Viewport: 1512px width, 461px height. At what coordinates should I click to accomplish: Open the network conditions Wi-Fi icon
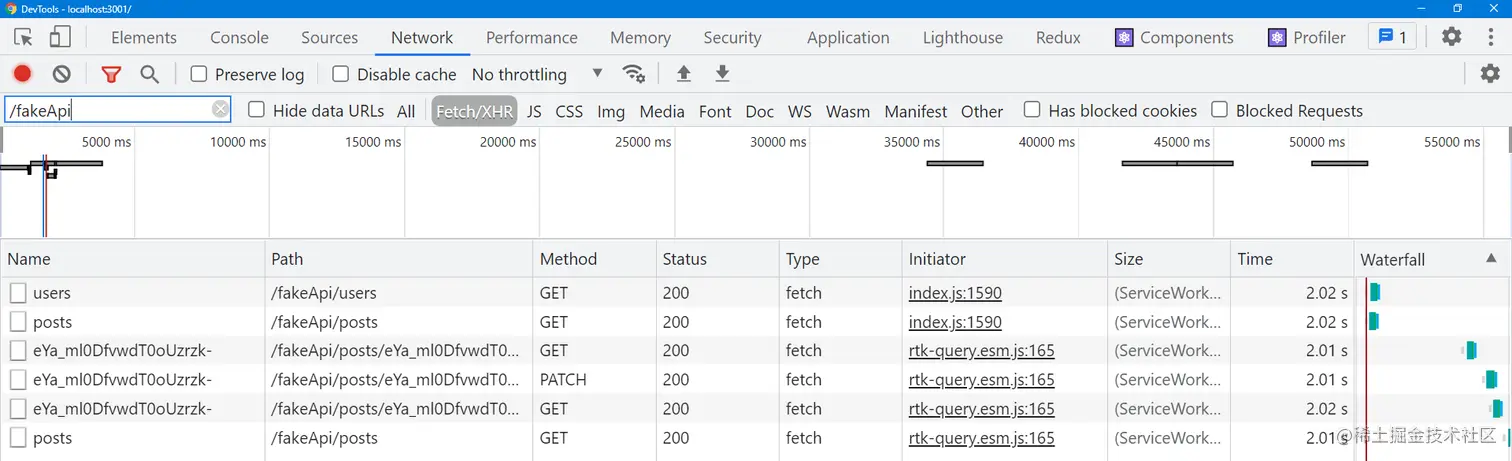pyautogui.click(x=633, y=74)
